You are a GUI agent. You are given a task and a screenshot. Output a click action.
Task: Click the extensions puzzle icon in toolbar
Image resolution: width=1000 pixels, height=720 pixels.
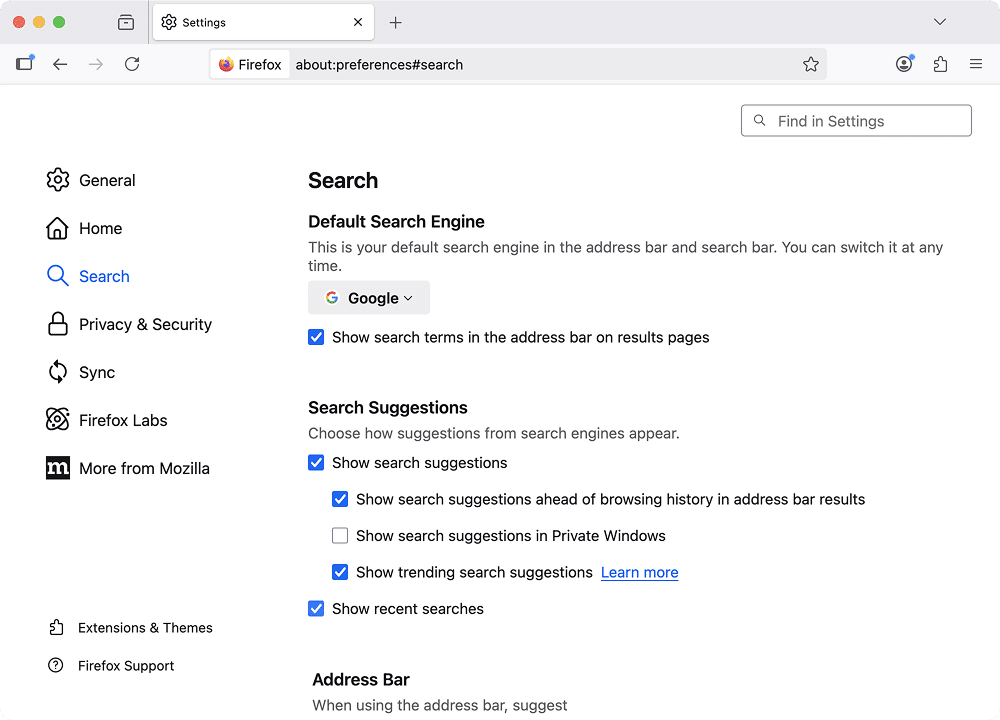(x=940, y=63)
